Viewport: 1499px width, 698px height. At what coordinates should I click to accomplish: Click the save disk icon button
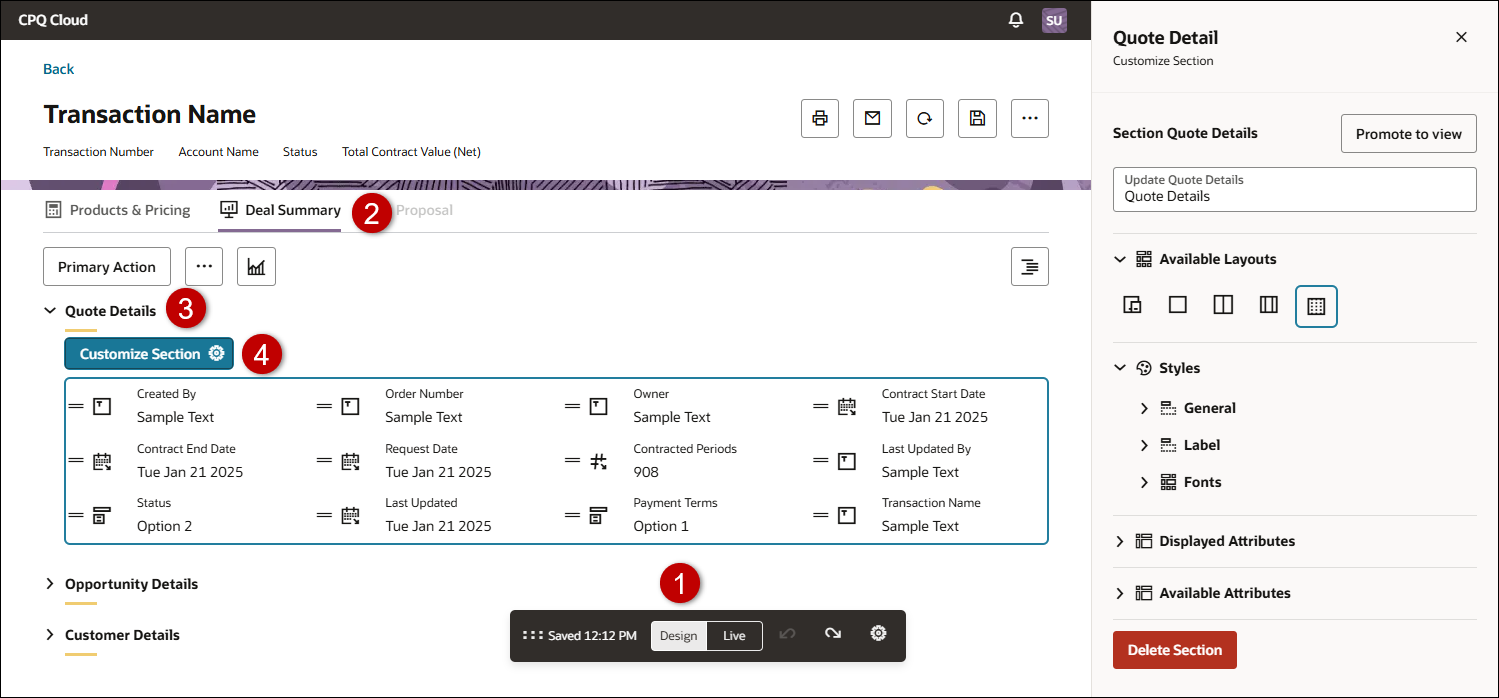[977, 118]
